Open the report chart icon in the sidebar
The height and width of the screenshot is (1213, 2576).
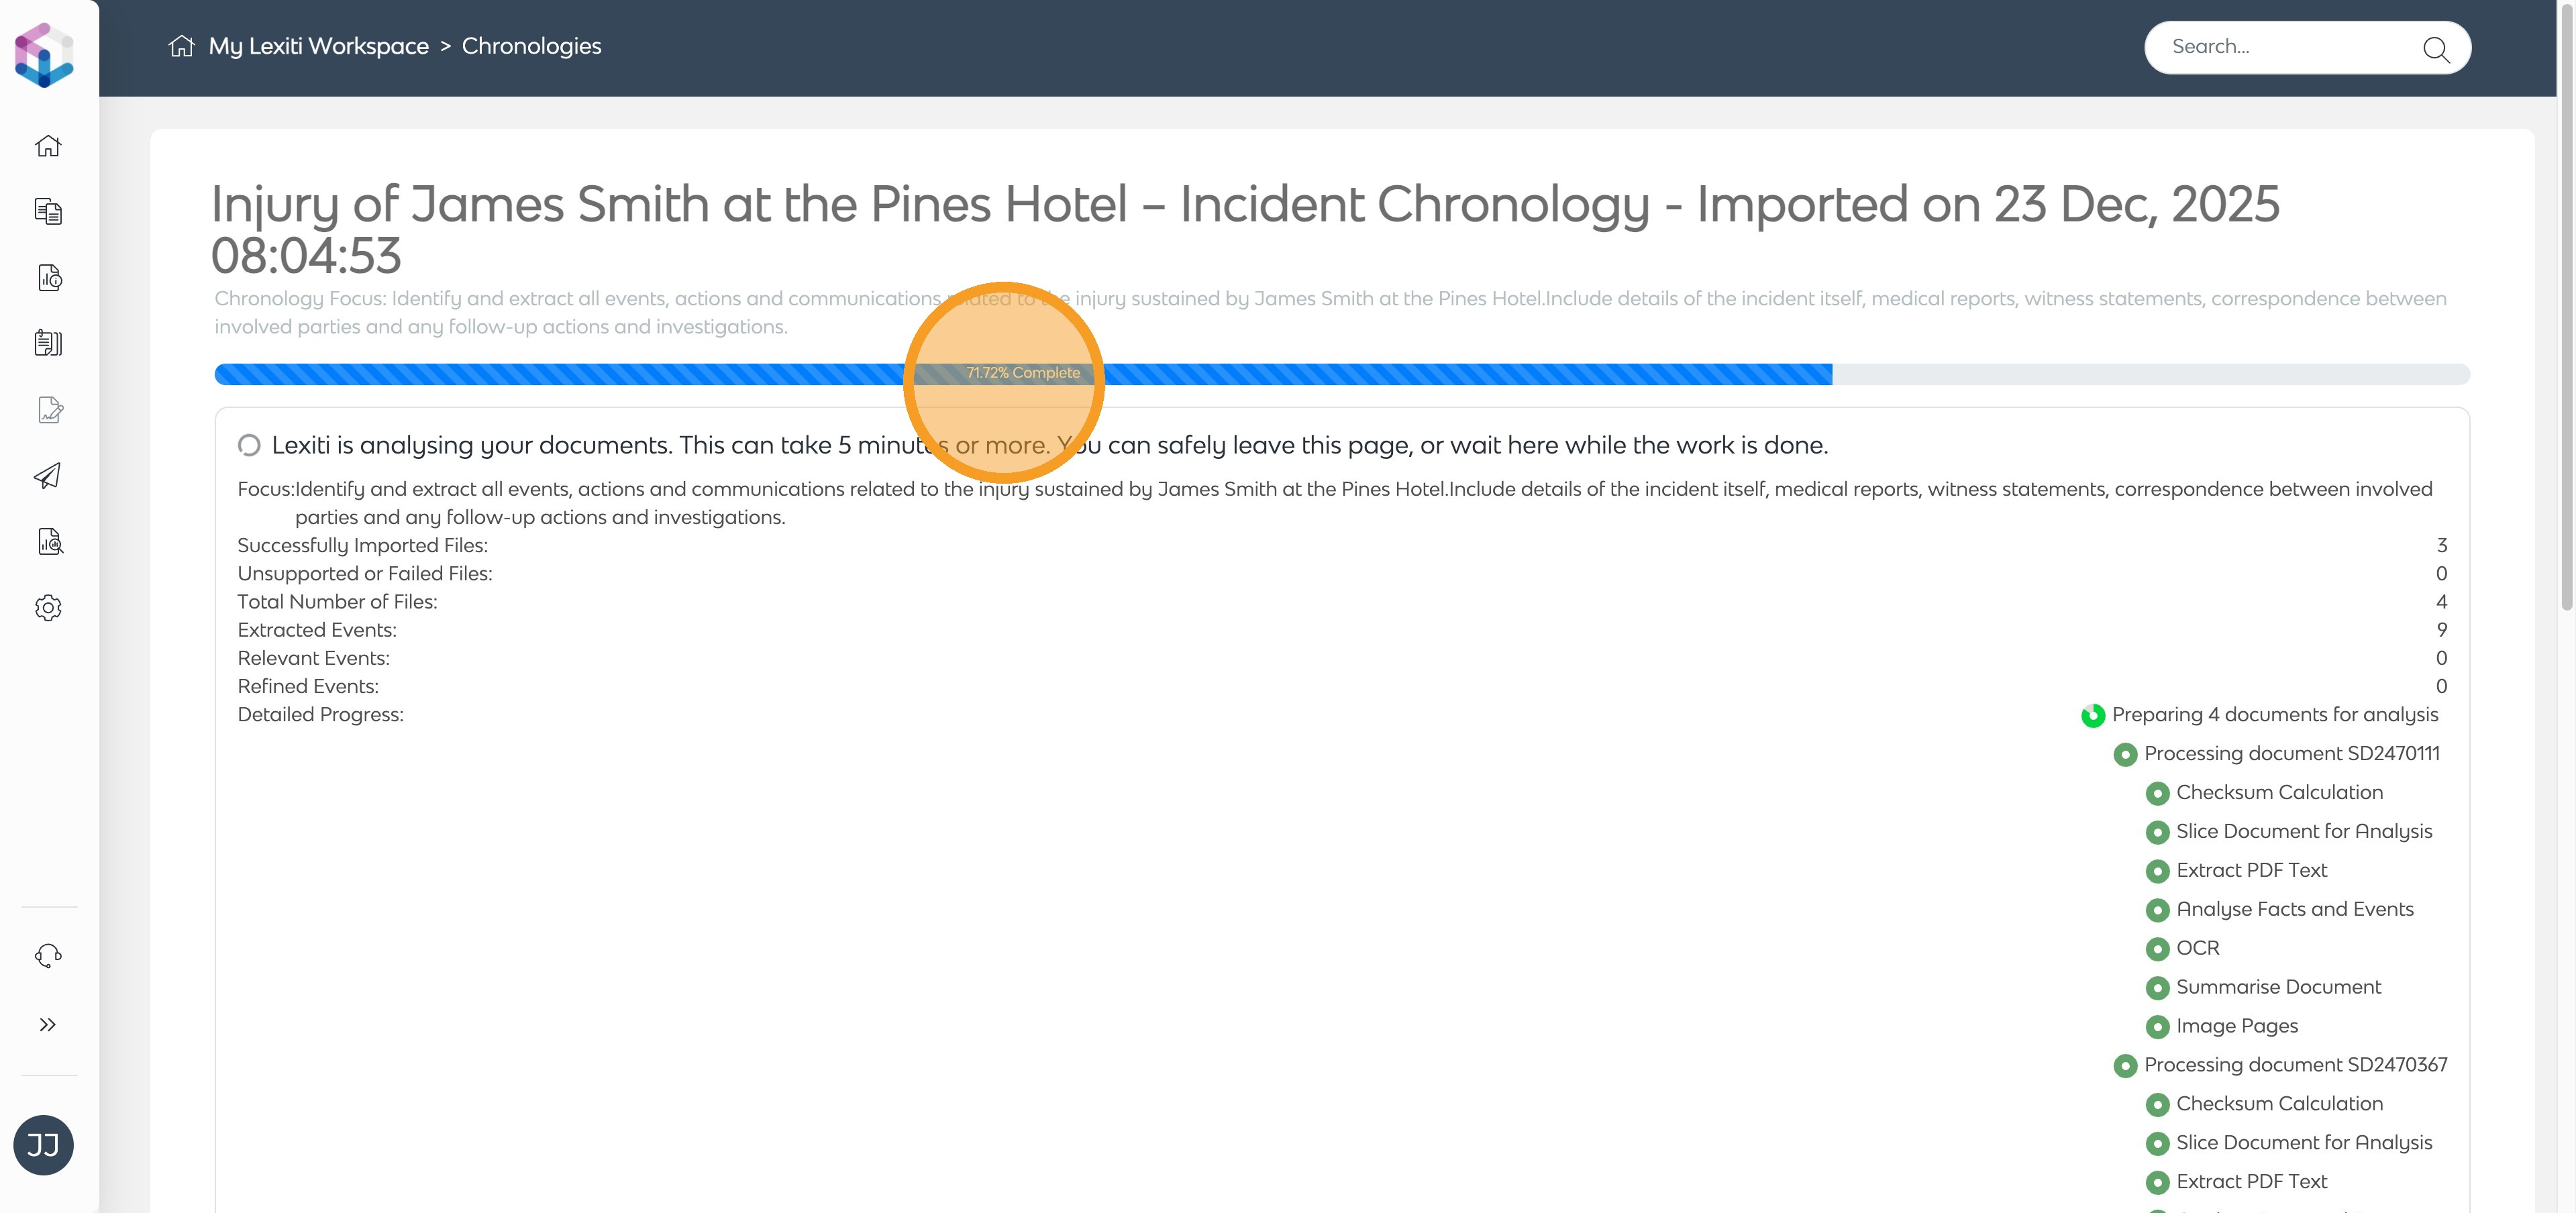tap(49, 277)
